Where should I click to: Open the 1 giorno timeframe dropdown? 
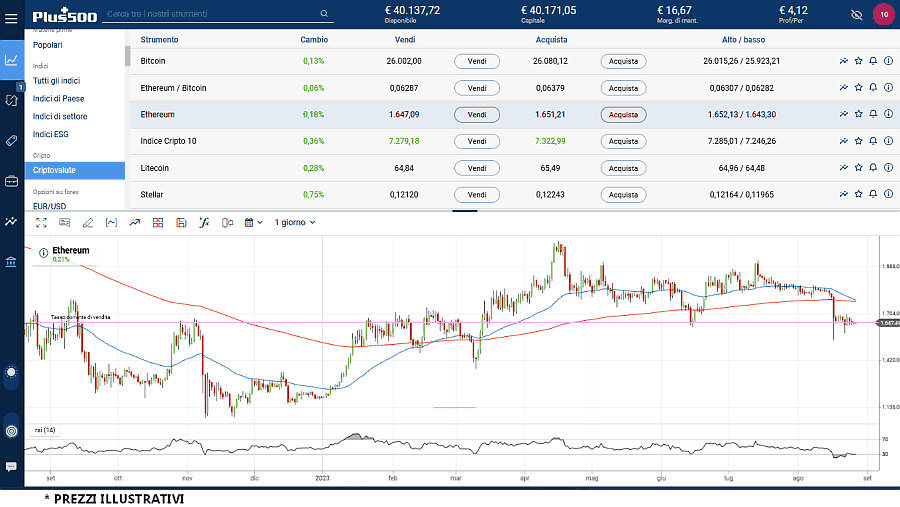click(295, 222)
